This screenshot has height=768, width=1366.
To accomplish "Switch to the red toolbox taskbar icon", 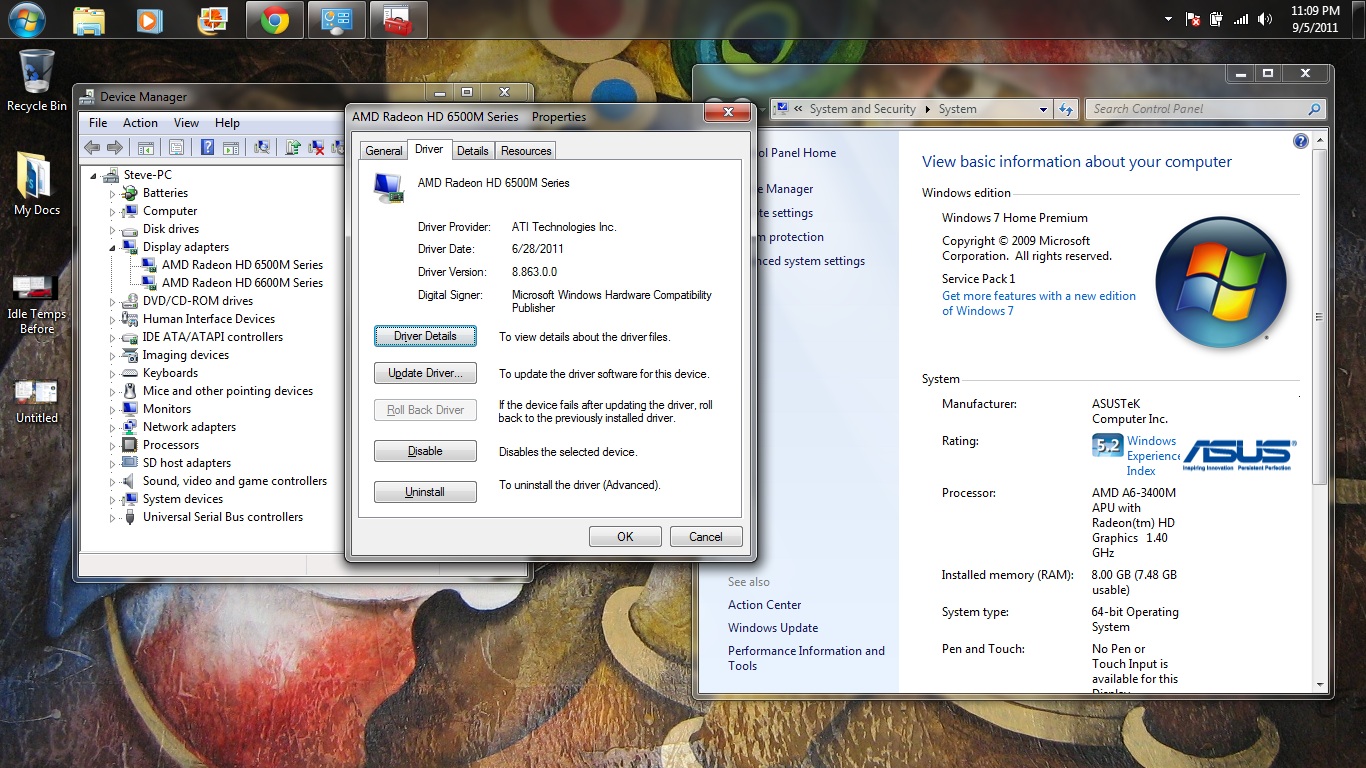I will click(398, 20).
